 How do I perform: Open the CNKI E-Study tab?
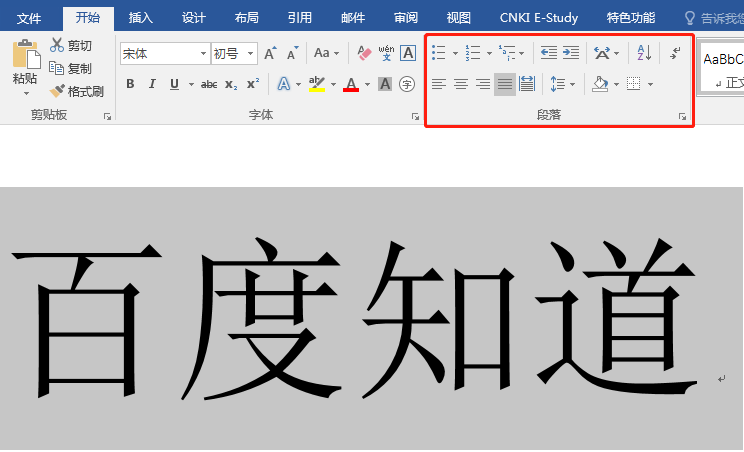539,18
